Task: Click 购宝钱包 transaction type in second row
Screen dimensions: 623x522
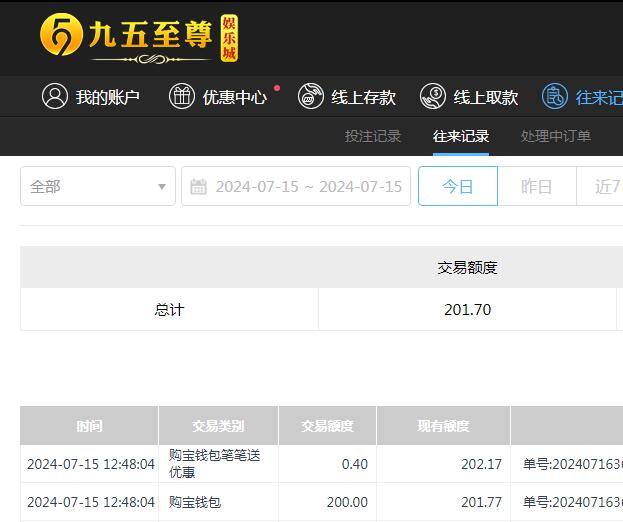Action: click(x=195, y=502)
